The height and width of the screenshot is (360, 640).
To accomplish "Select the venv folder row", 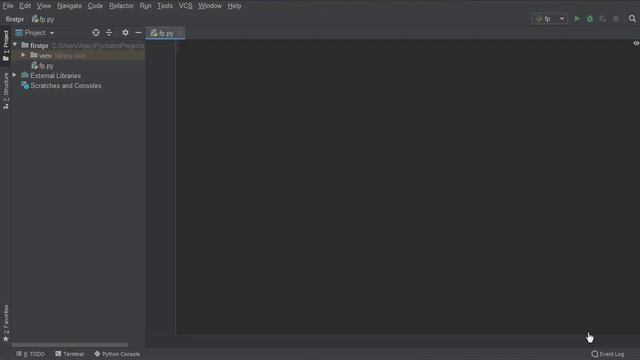I will click(x=78, y=56).
